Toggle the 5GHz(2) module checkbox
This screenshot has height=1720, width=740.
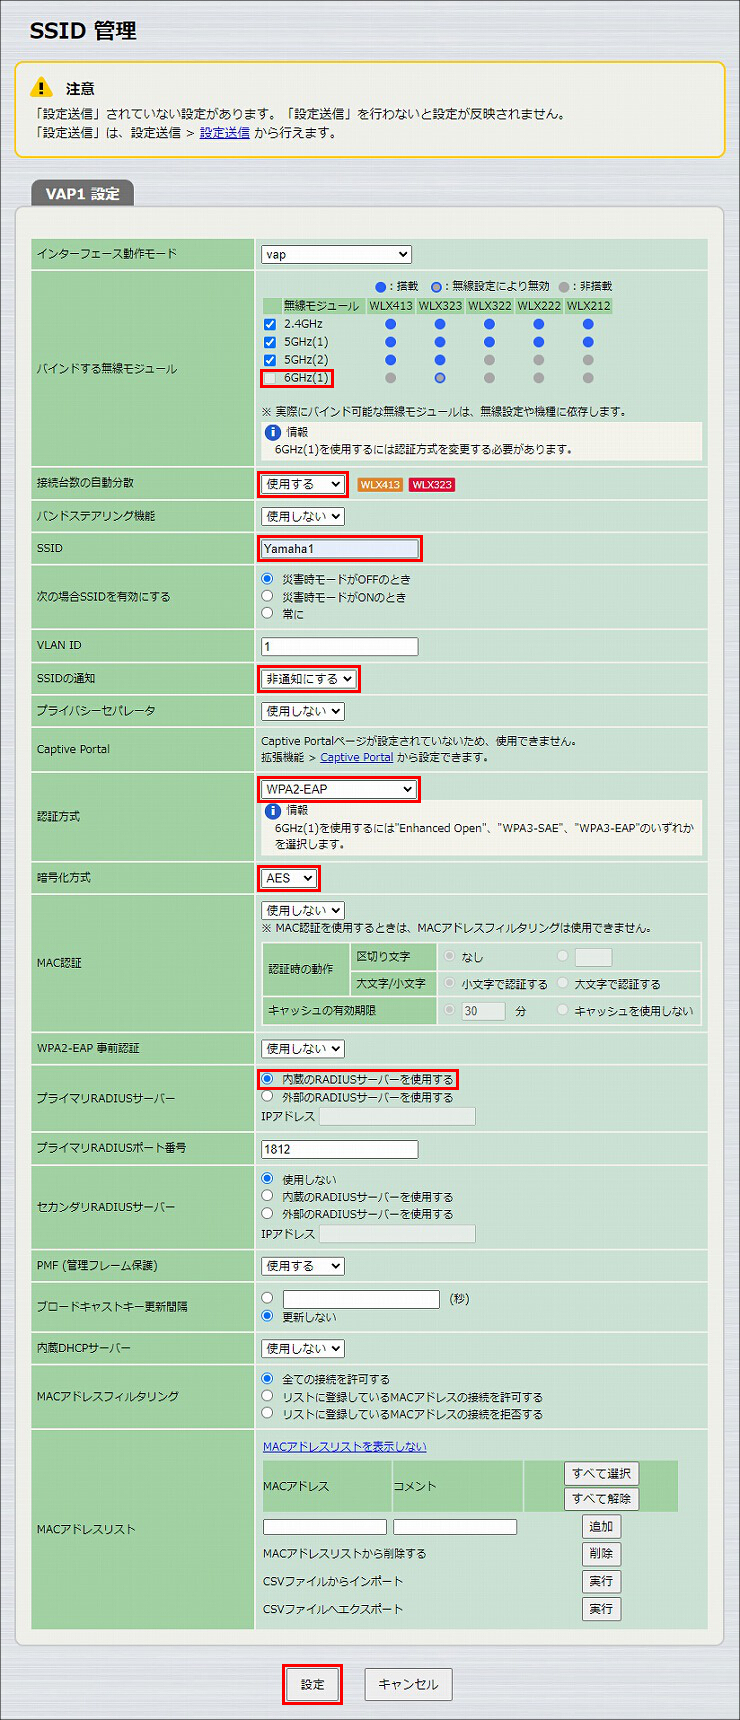[270, 360]
